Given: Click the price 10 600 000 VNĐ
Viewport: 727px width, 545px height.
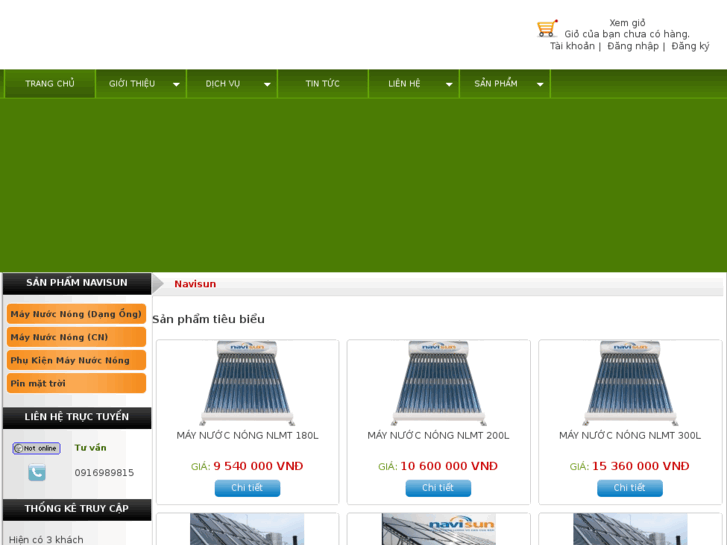Looking at the screenshot, I should tap(449, 466).
